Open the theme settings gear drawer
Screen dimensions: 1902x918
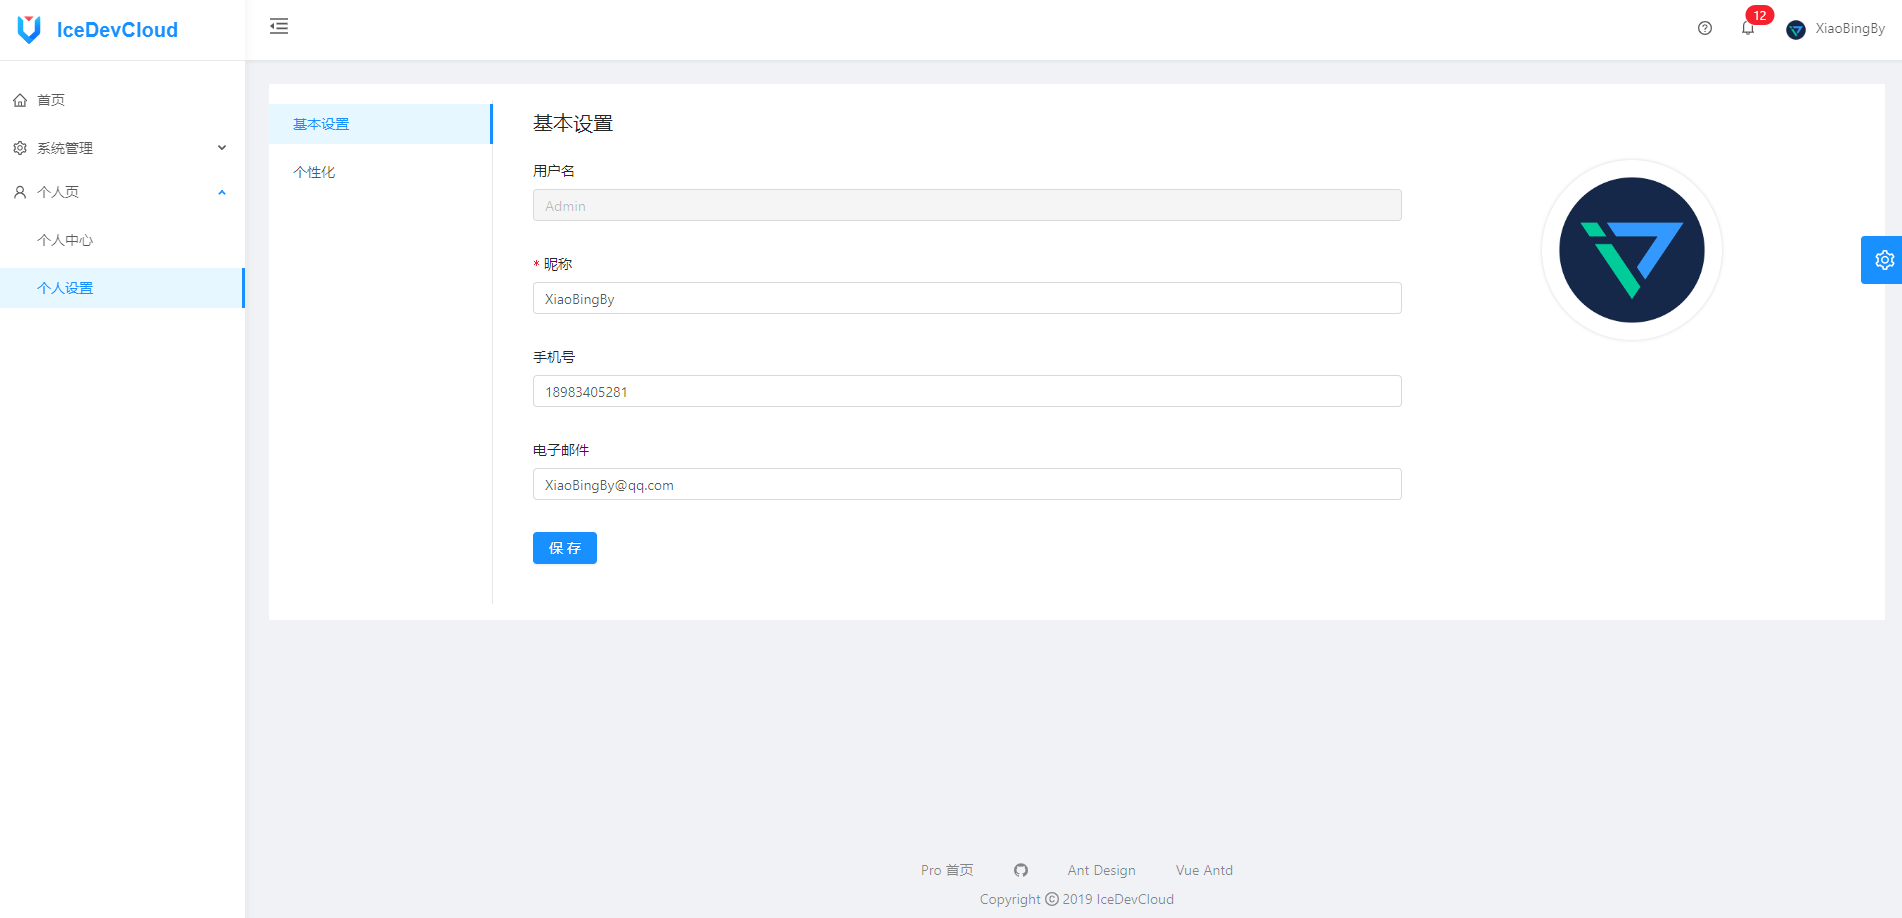[x=1883, y=260]
